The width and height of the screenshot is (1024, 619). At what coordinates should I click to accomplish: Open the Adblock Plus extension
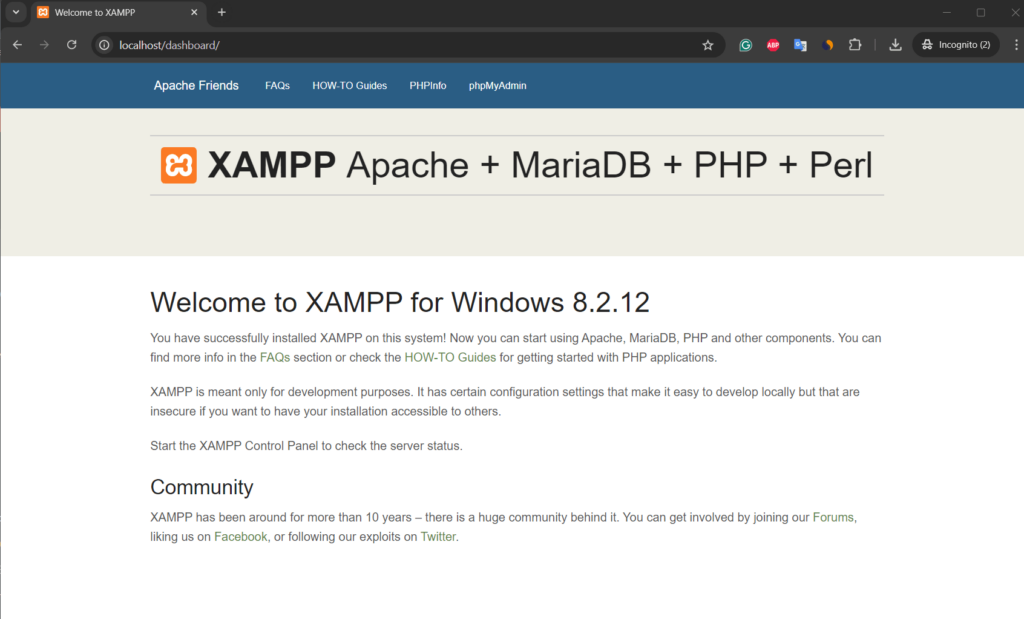point(773,45)
